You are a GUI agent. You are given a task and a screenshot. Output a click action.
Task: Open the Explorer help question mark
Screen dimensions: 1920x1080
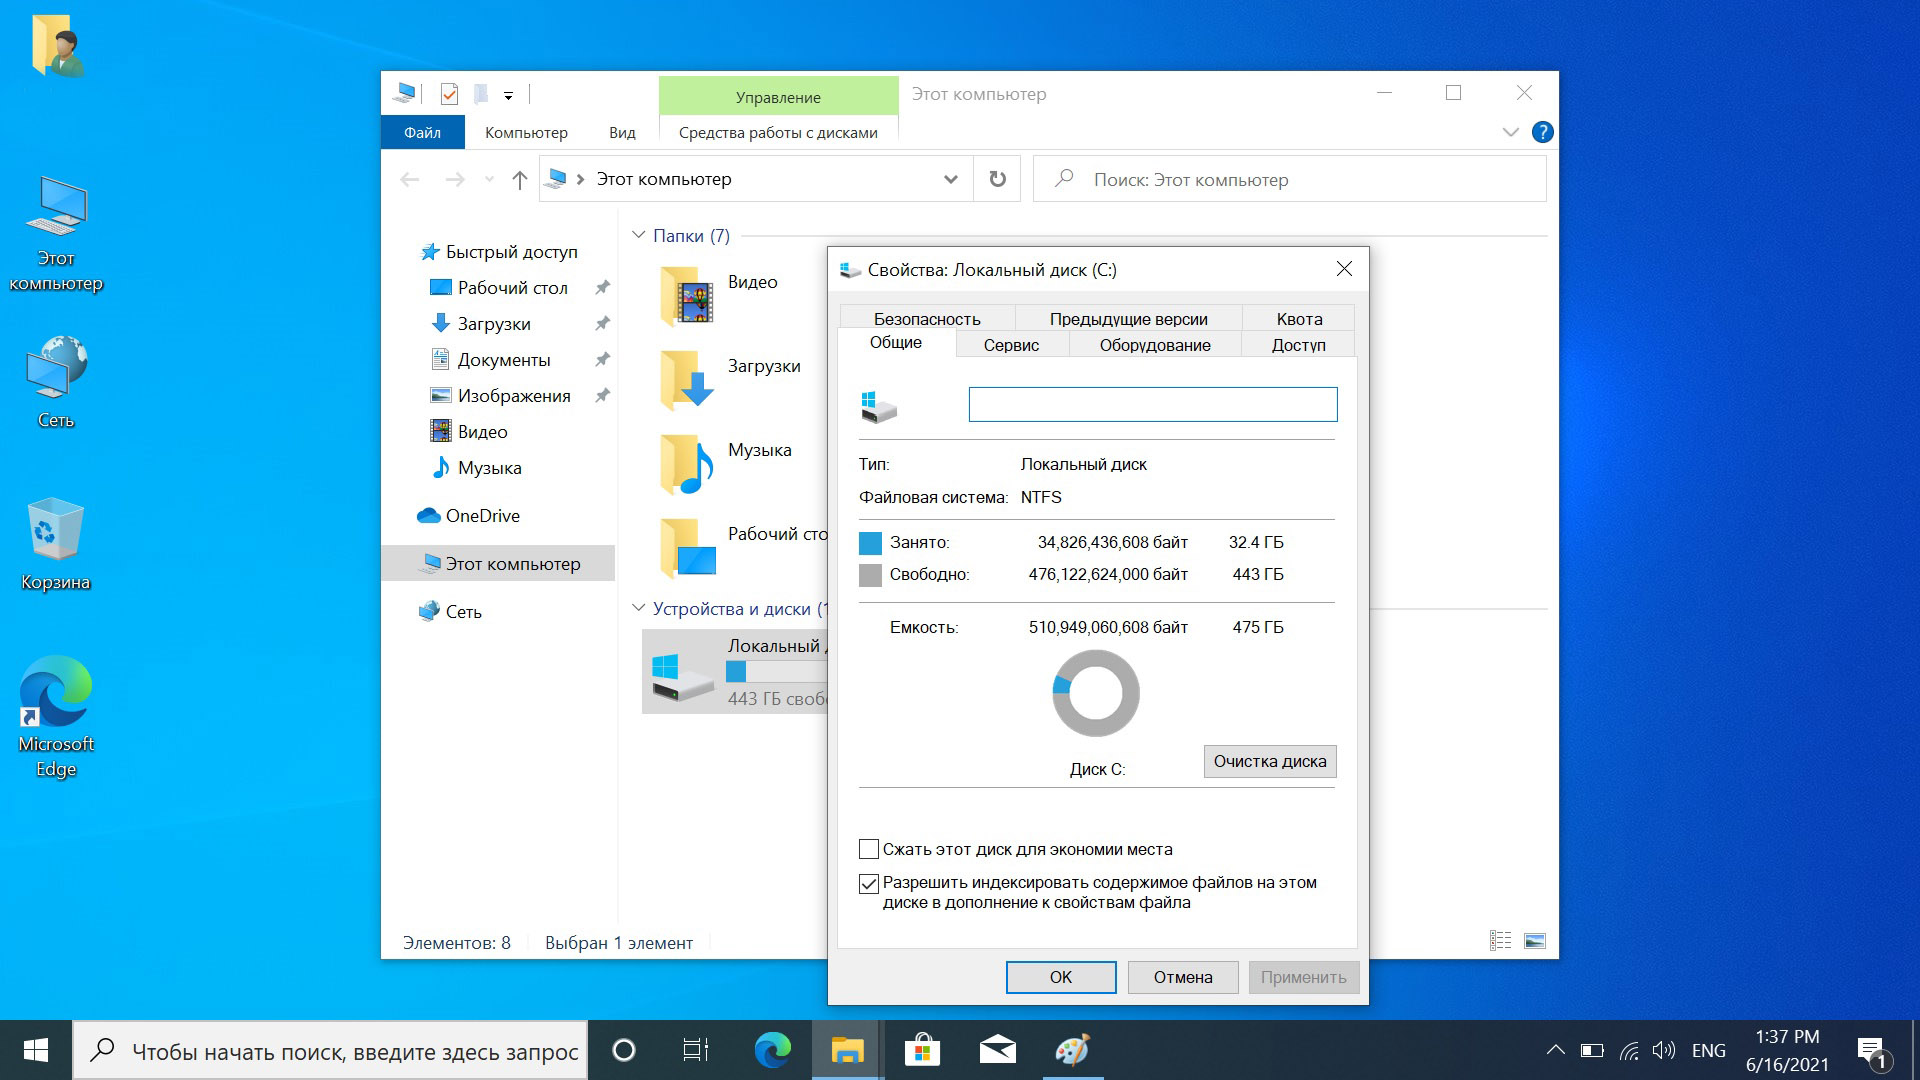[1542, 132]
